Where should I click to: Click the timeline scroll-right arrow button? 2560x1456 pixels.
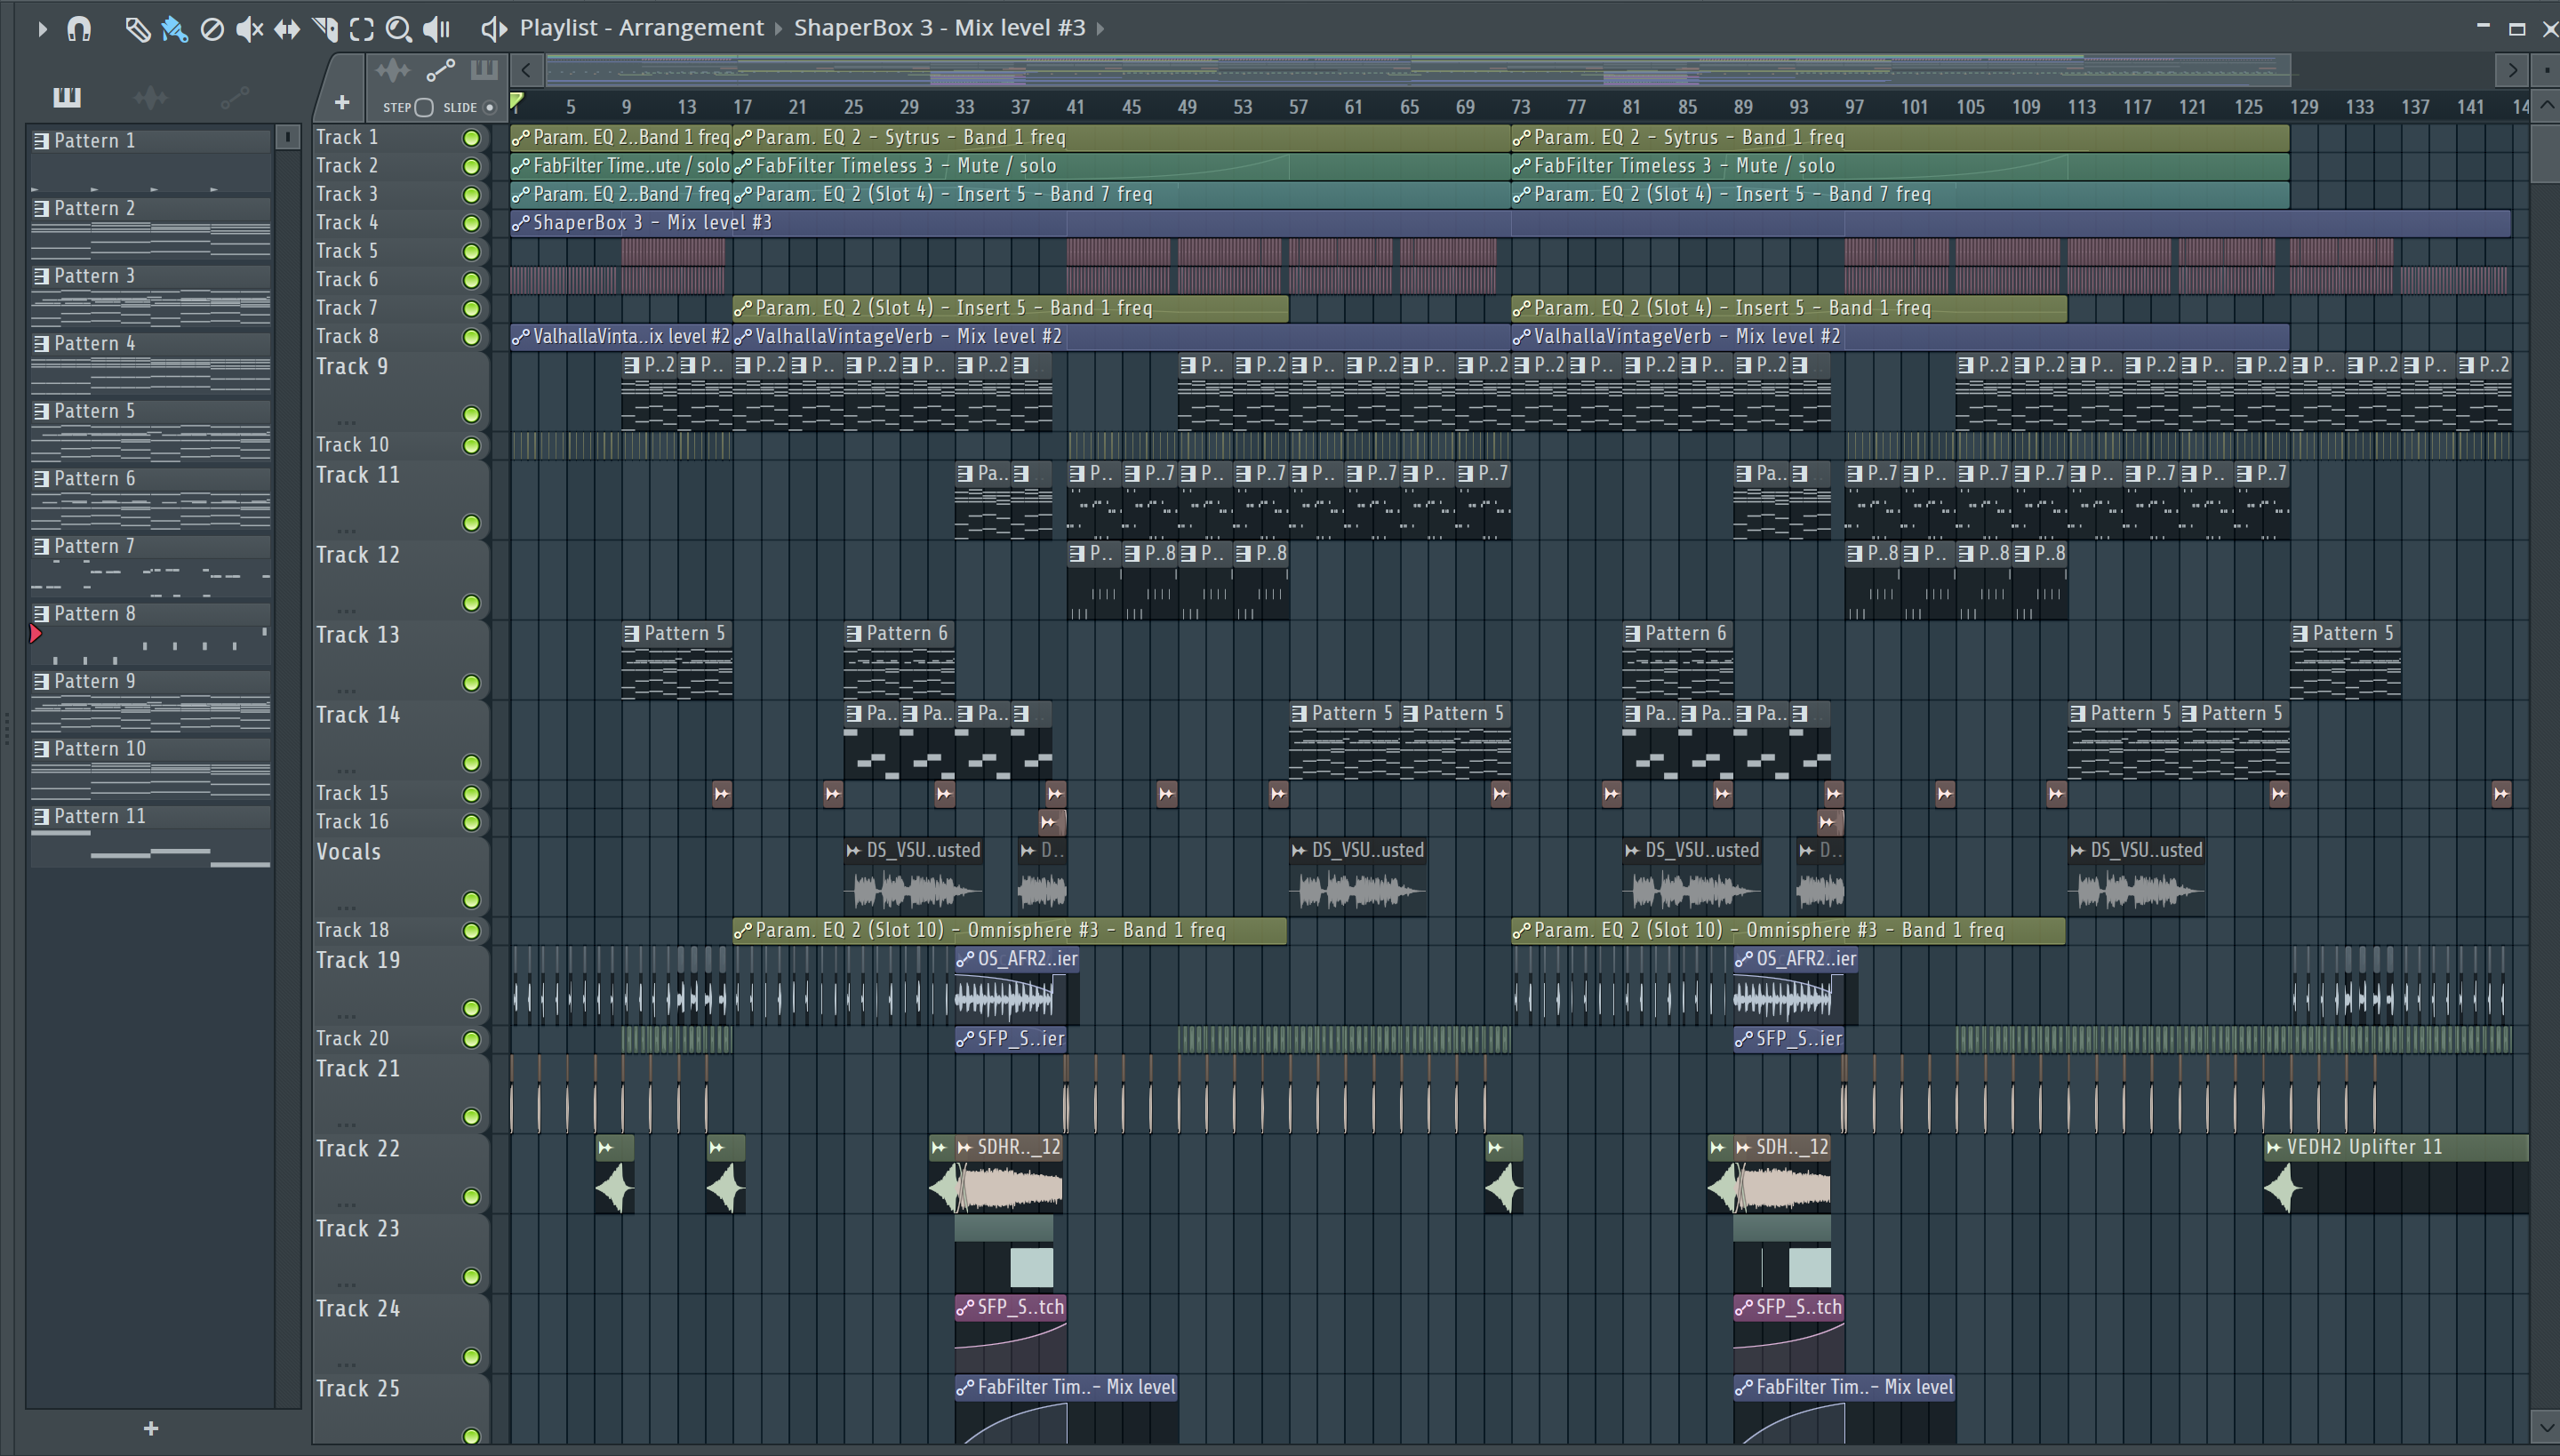pyautogui.click(x=2511, y=70)
